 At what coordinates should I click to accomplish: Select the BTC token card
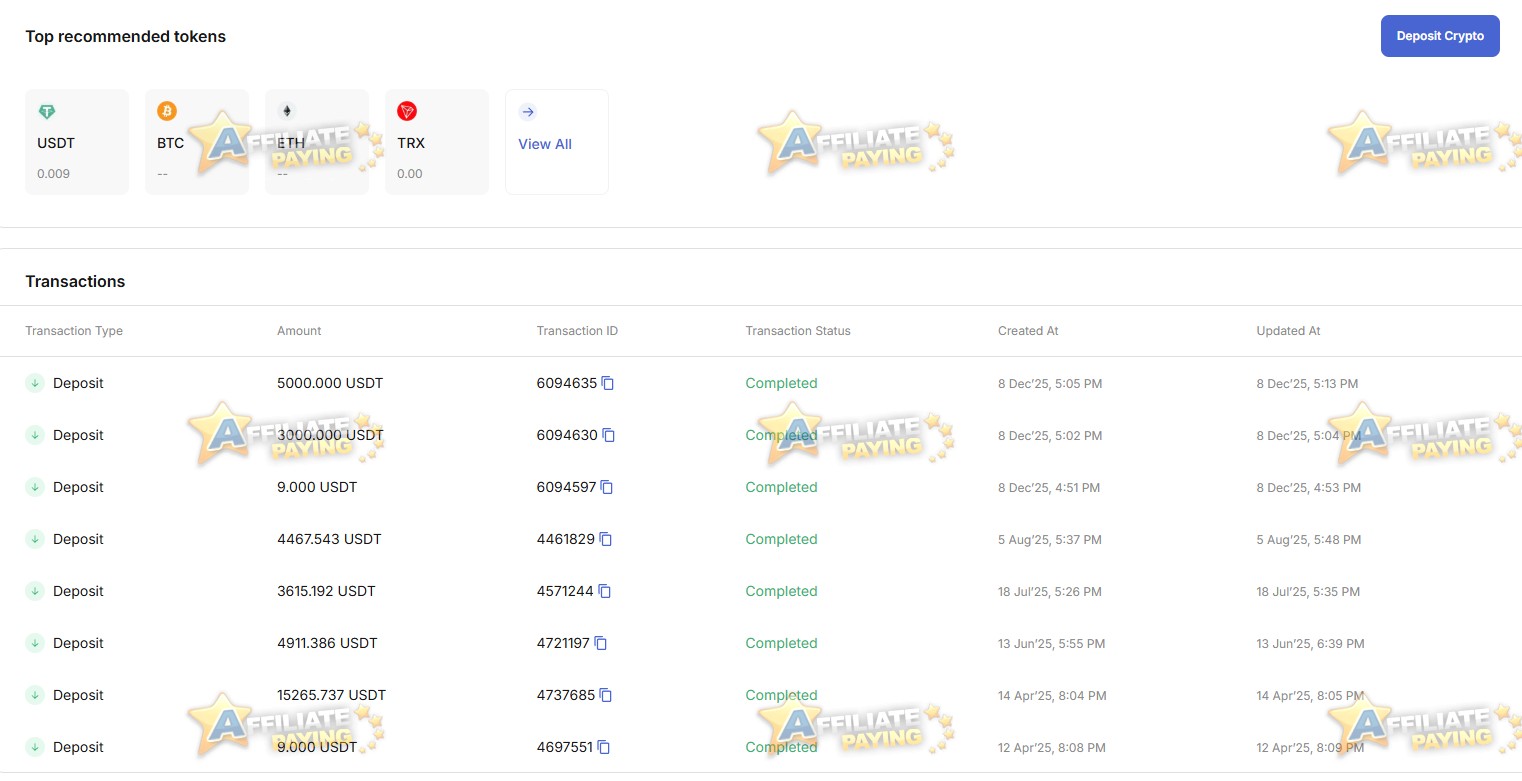(x=197, y=142)
